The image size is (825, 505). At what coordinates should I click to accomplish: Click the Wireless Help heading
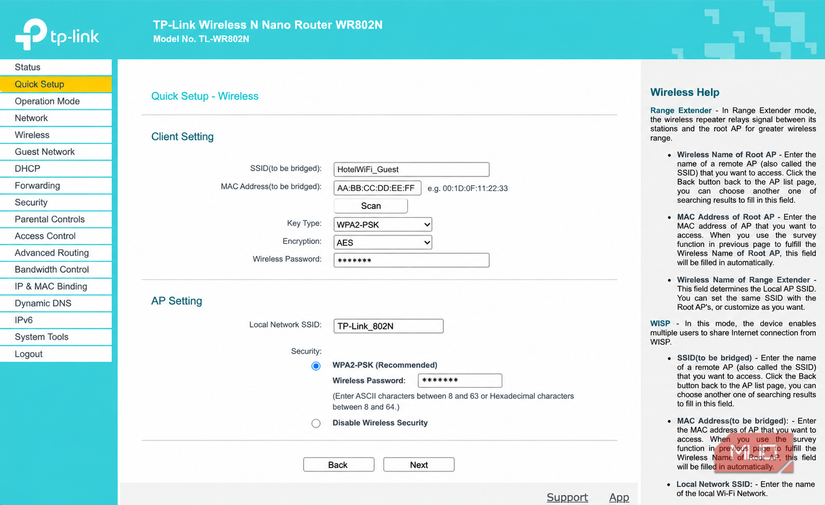tap(685, 92)
